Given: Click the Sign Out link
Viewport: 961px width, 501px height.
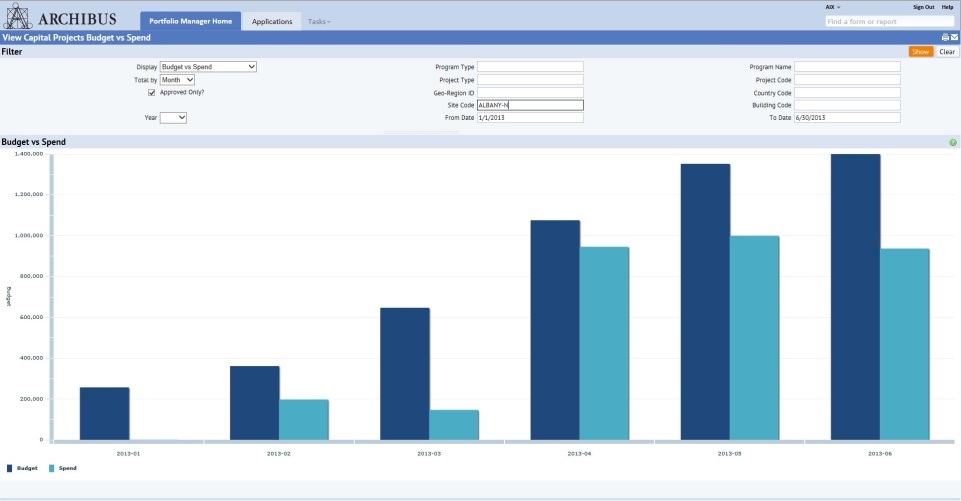Looking at the screenshot, I should pos(924,7).
